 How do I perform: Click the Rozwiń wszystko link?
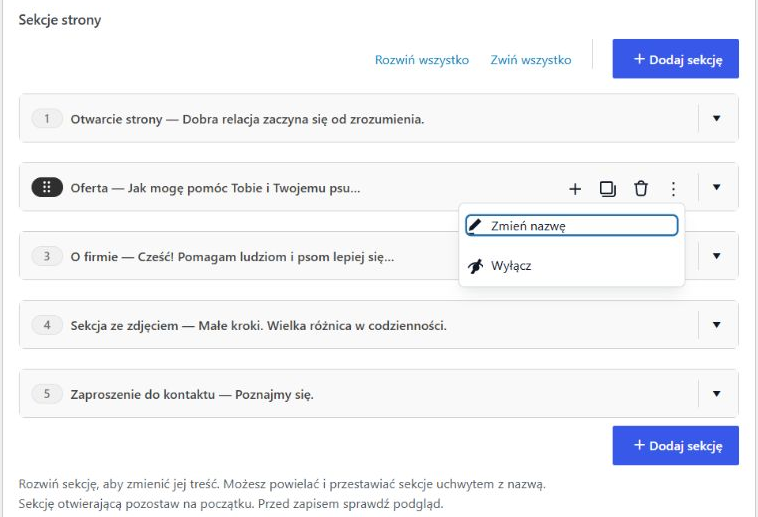coord(422,60)
